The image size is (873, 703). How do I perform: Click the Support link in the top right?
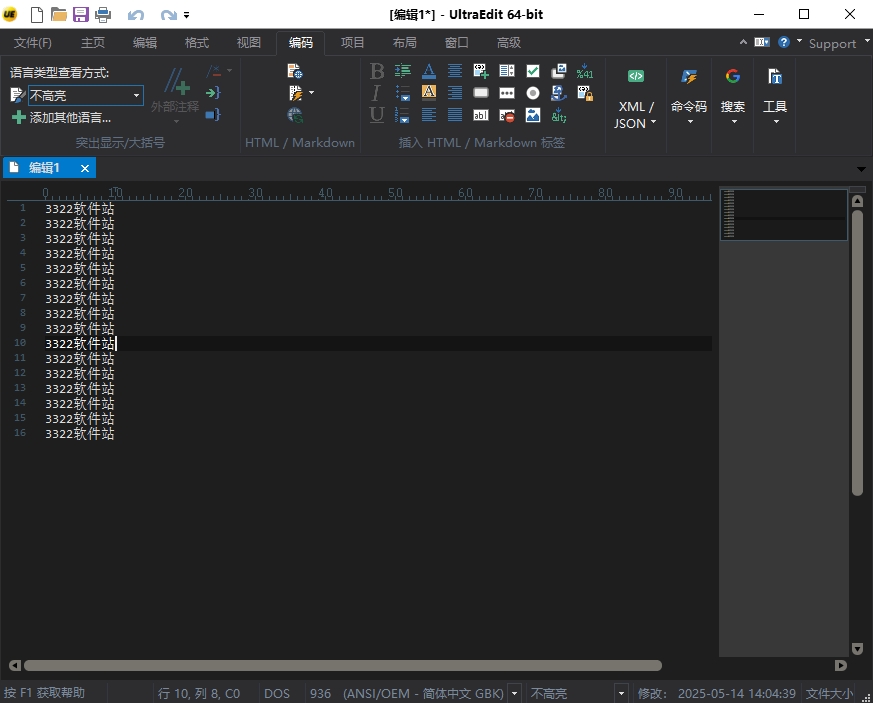tap(832, 43)
